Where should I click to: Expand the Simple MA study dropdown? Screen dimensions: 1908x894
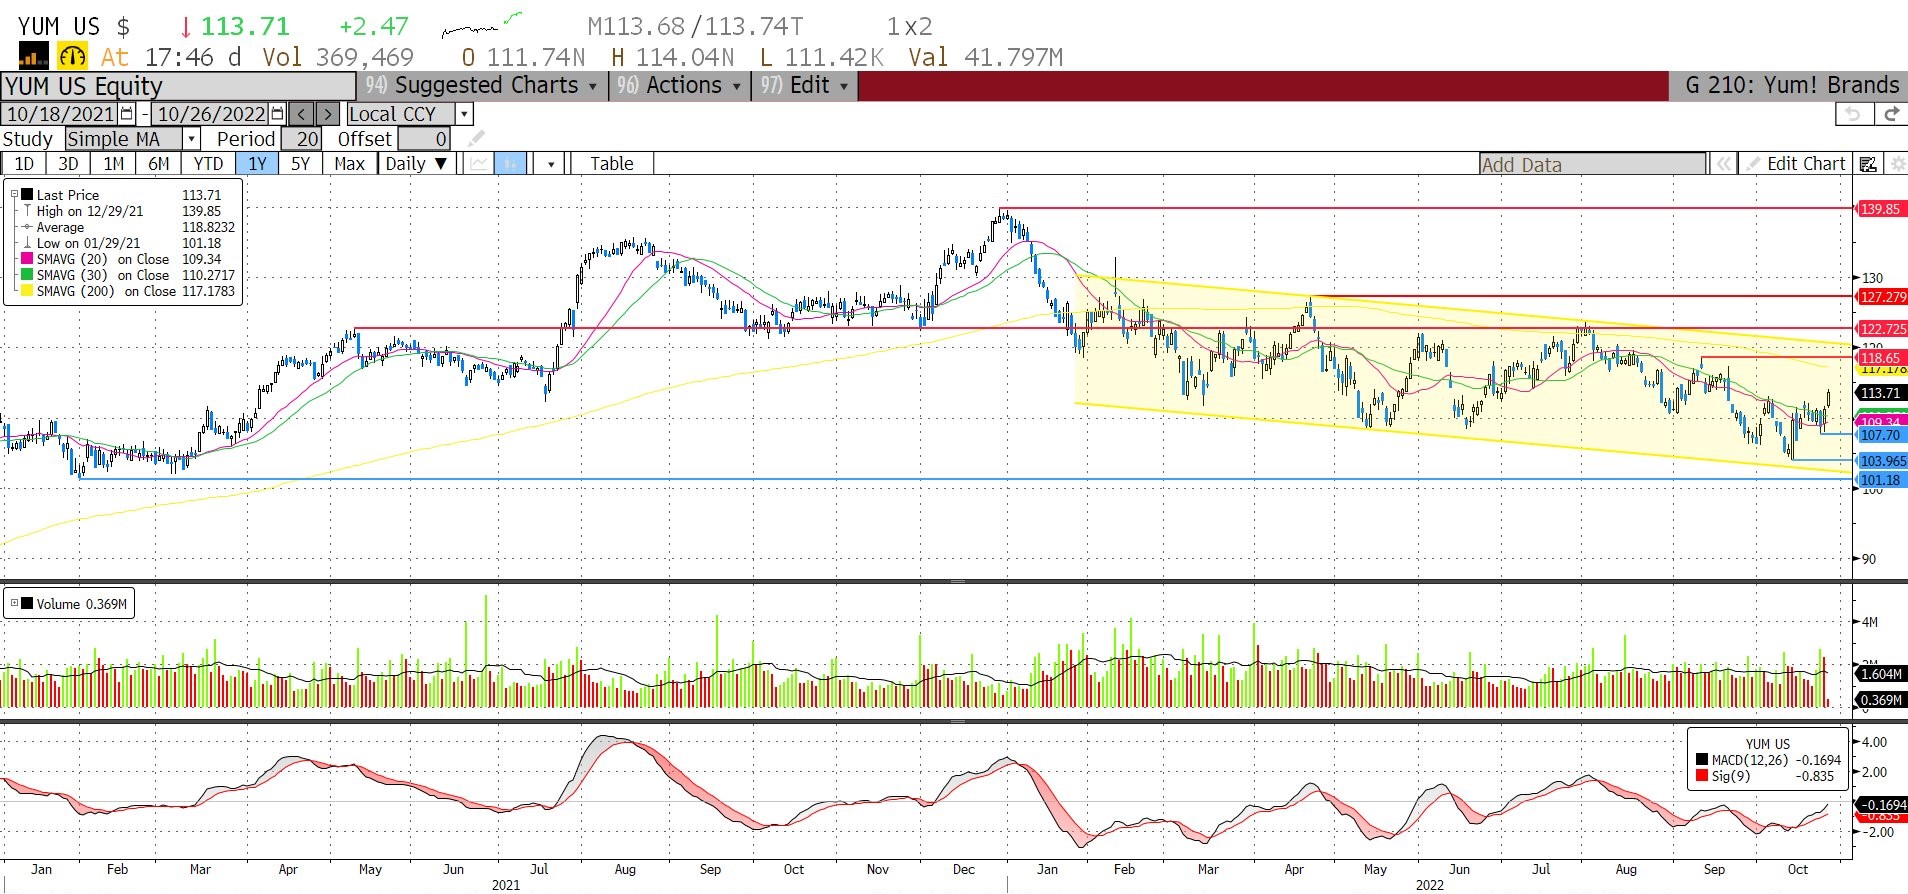point(191,139)
